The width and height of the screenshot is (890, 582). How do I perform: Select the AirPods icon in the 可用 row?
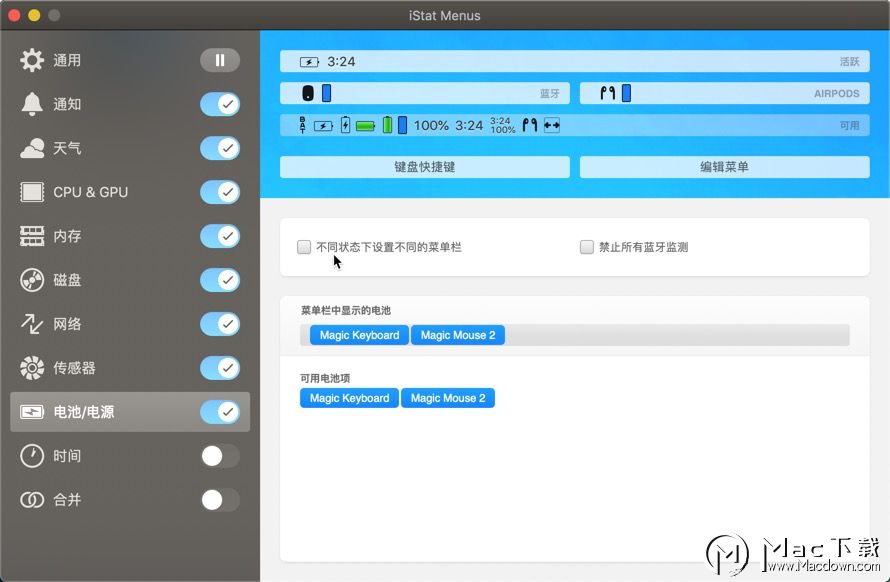530,125
